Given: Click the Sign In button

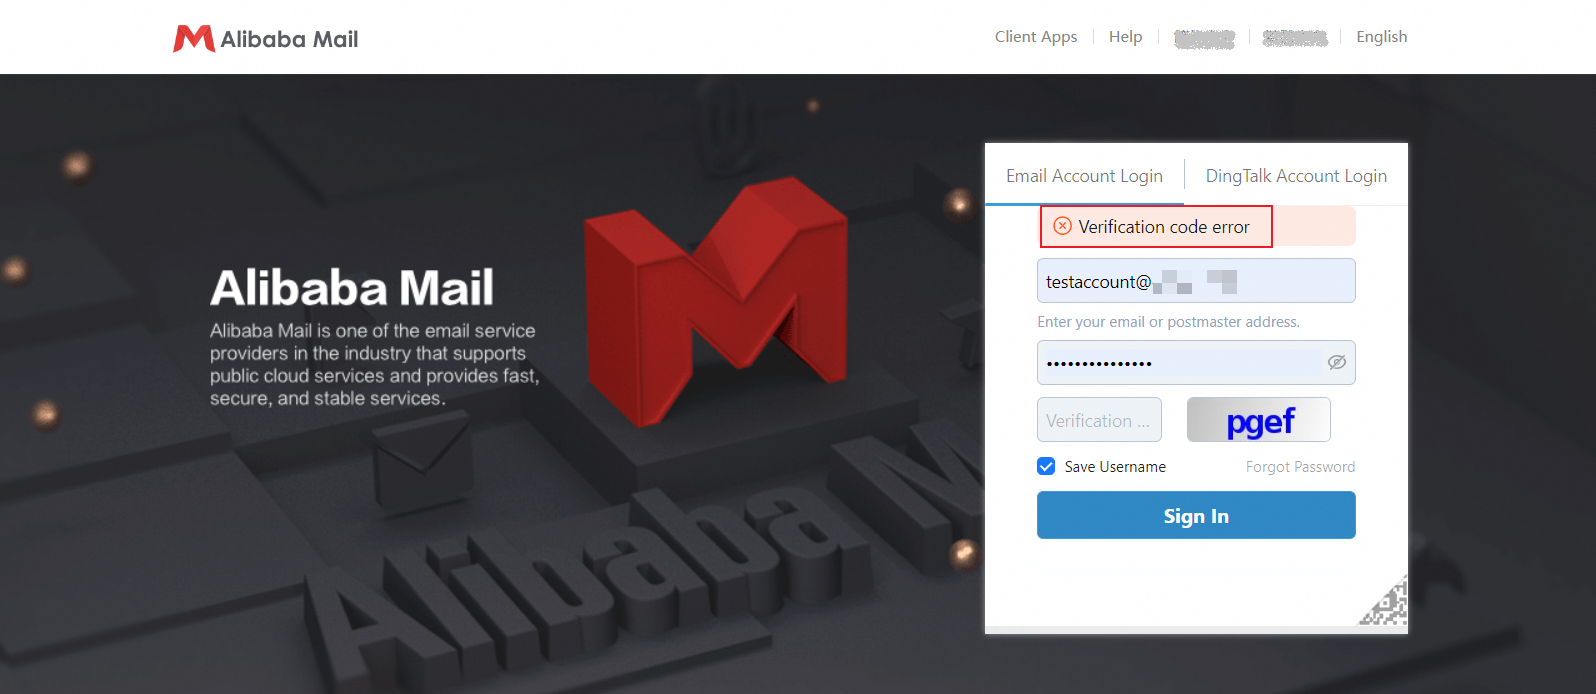Looking at the screenshot, I should click(x=1196, y=515).
